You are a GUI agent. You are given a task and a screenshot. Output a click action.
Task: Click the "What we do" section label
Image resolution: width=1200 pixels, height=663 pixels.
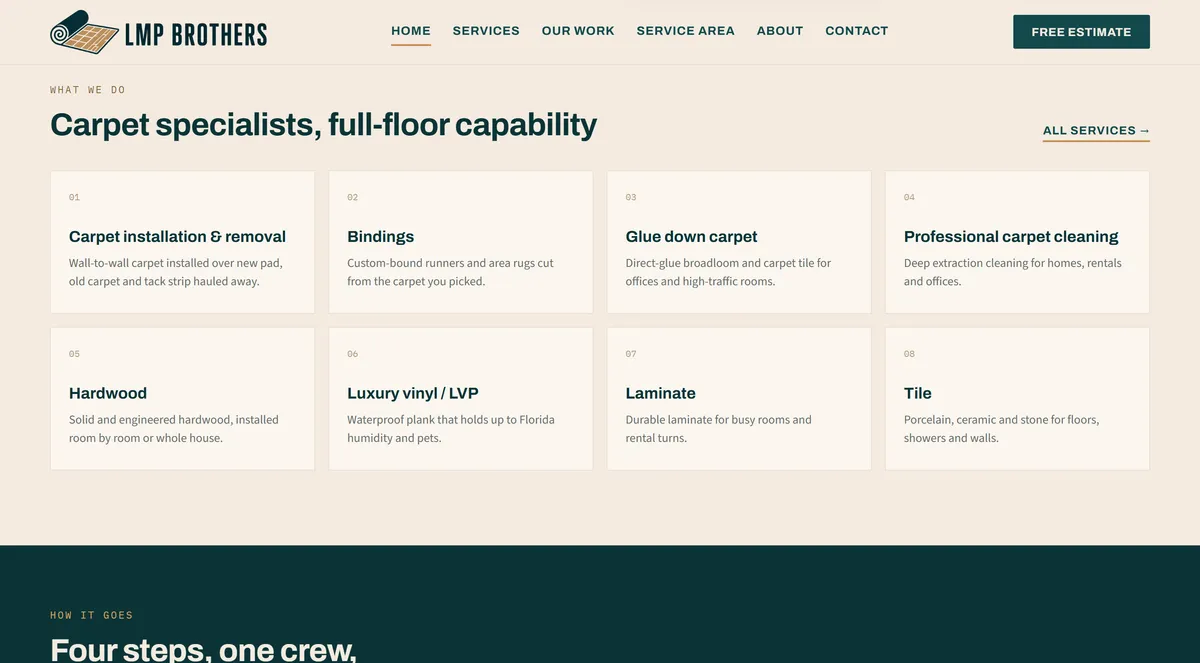[x=88, y=90]
